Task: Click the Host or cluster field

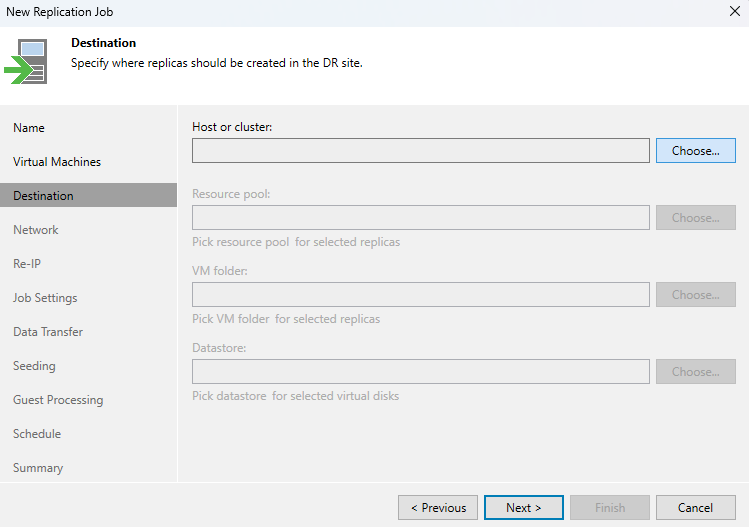Action: click(x=420, y=151)
